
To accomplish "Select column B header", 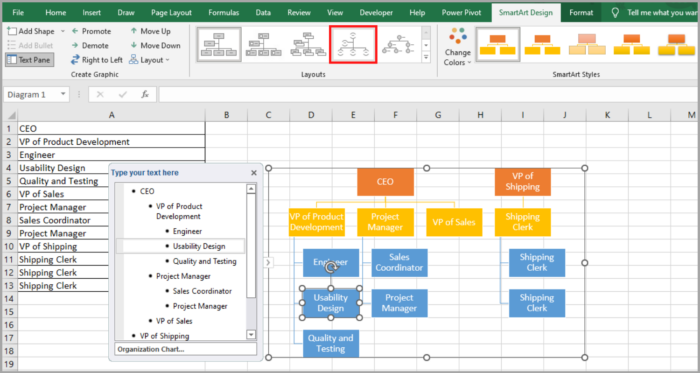I will coord(226,115).
